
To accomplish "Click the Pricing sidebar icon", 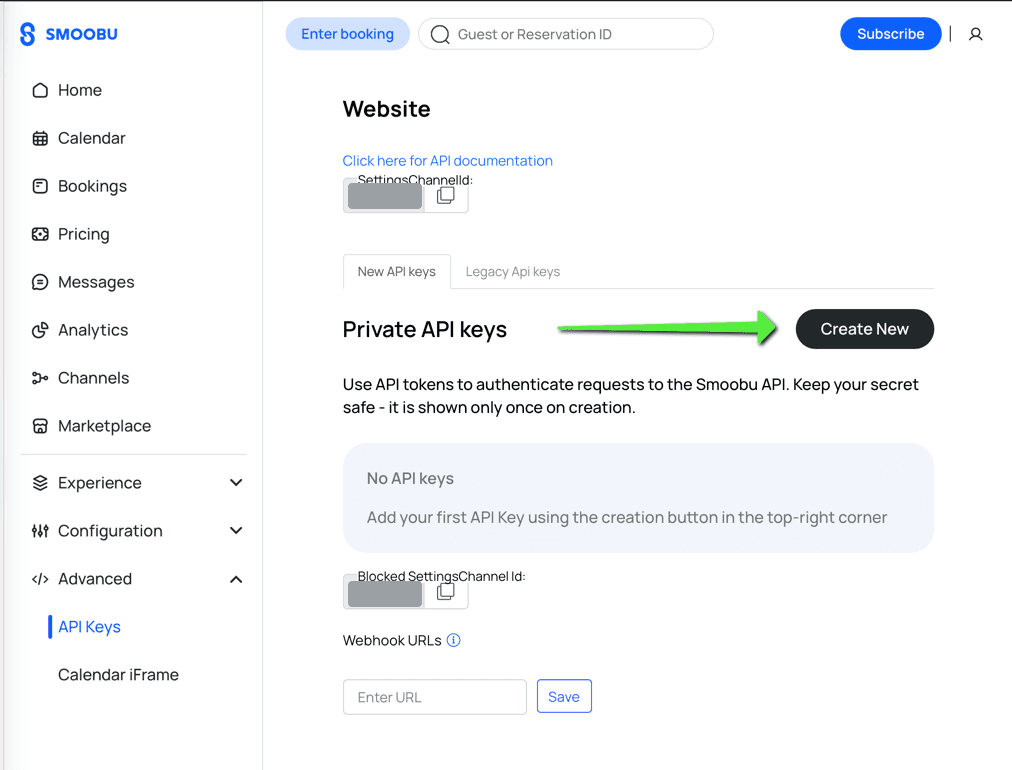I will point(40,234).
